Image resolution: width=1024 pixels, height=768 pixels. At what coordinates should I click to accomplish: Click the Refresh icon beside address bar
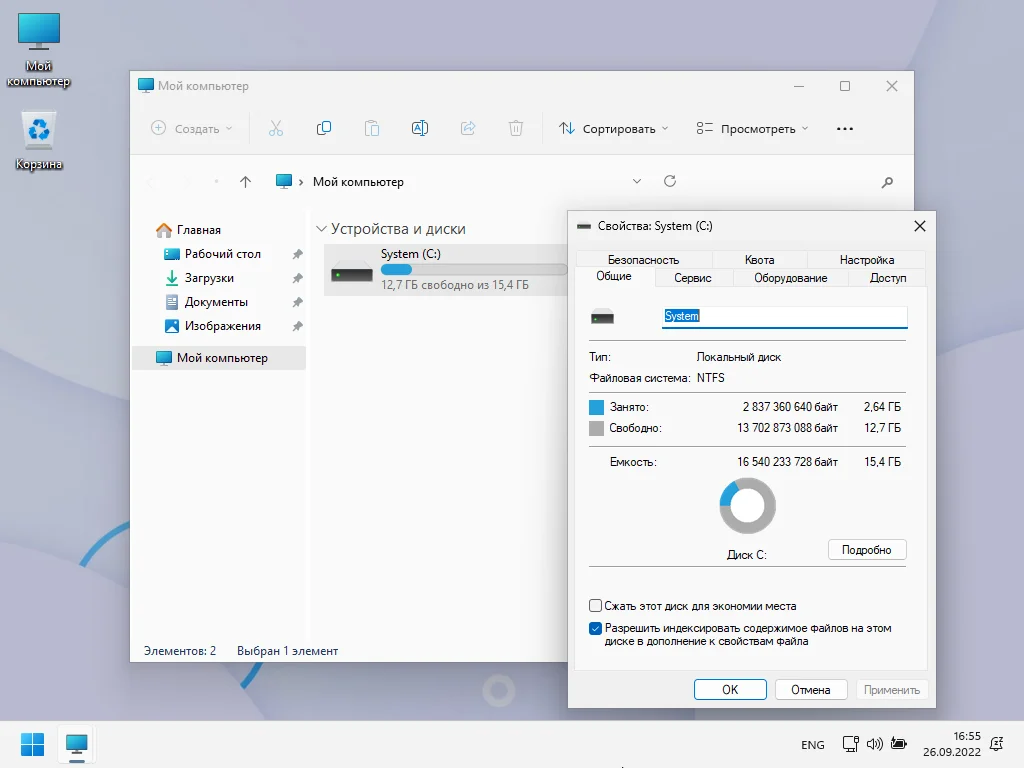pos(670,181)
